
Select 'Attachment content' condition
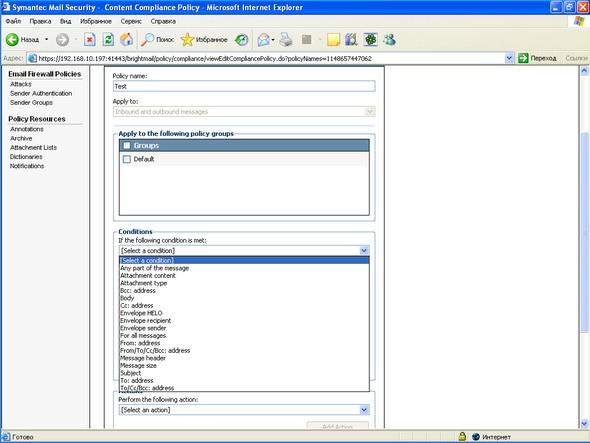pyautogui.click(x=244, y=276)
